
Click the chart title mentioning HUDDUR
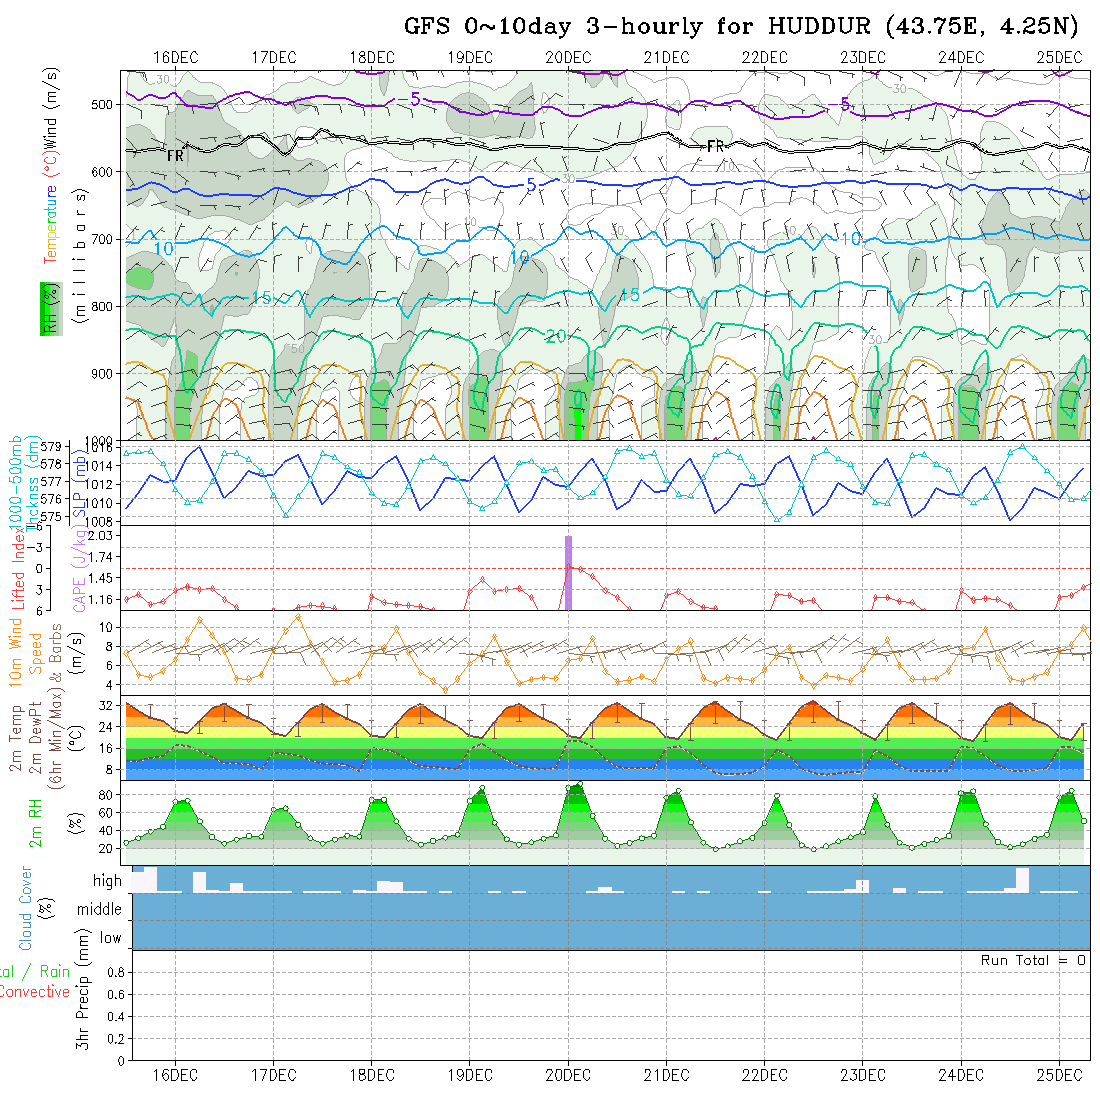coord(739,27)
